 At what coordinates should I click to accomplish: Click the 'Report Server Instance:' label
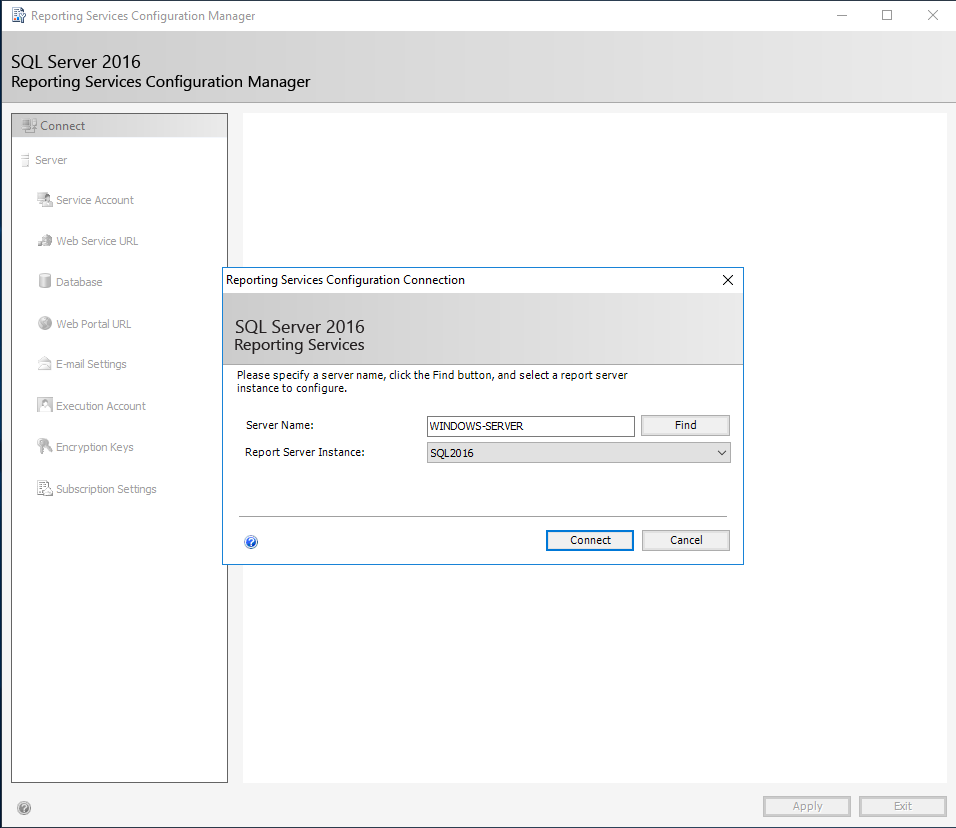[305, 452]
